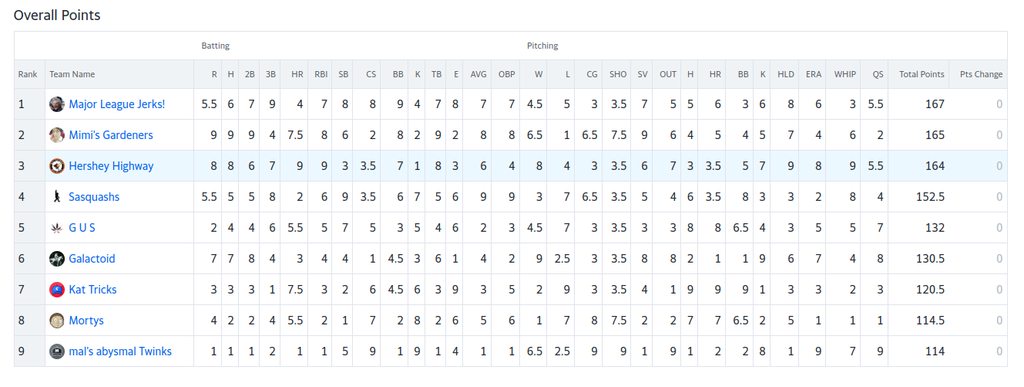
Task: Sort by the Total Points column header
Action: point(921,74)
